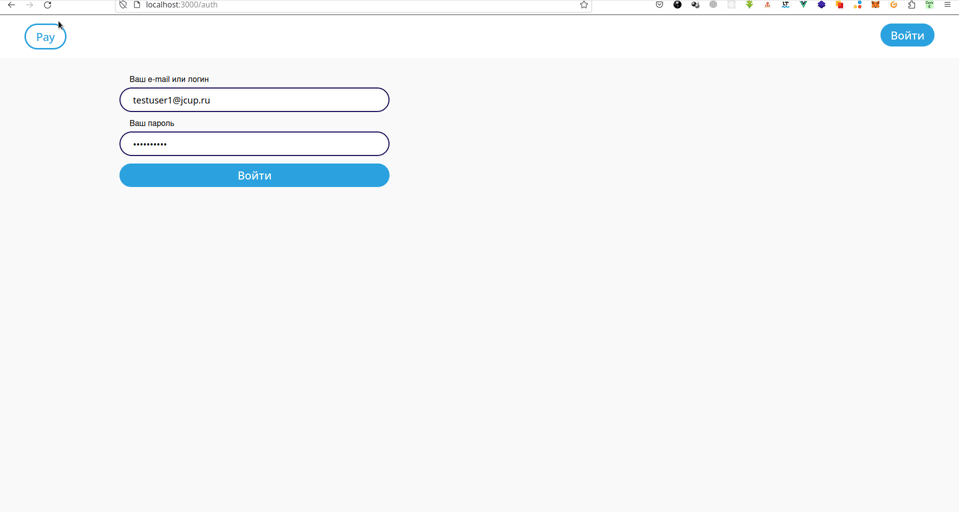Viewport: 959px width, 512px height.
Task: Click the small red figure extension icon
Action: pyautogui.click(x=767, y=5)
